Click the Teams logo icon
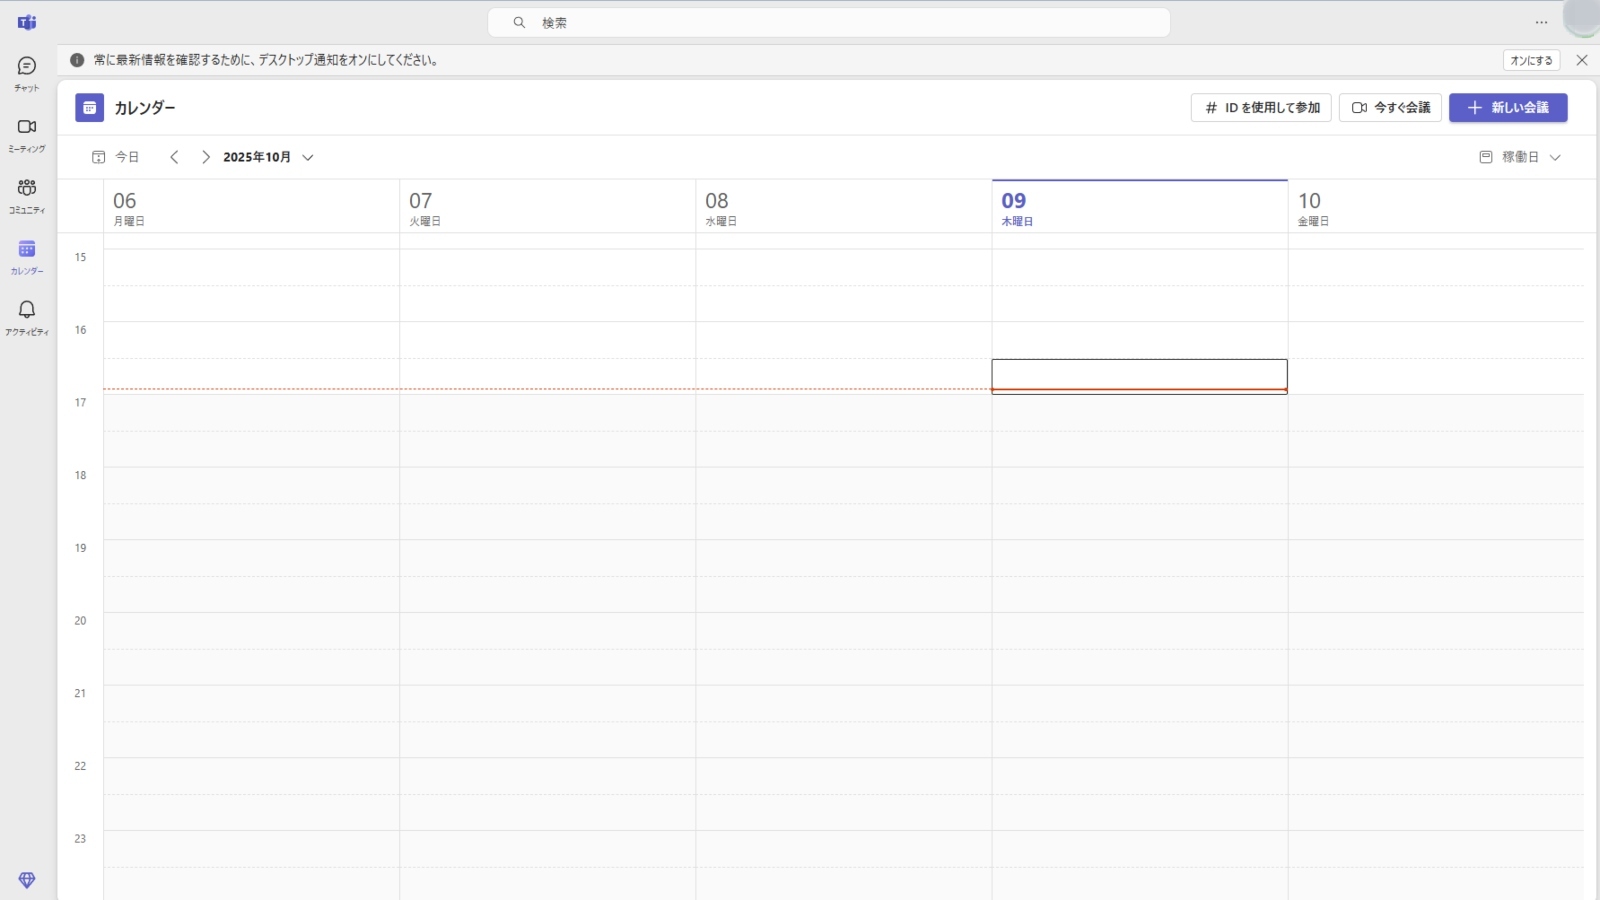Viewport: 1600px width, 900px height. coord(27,22)
